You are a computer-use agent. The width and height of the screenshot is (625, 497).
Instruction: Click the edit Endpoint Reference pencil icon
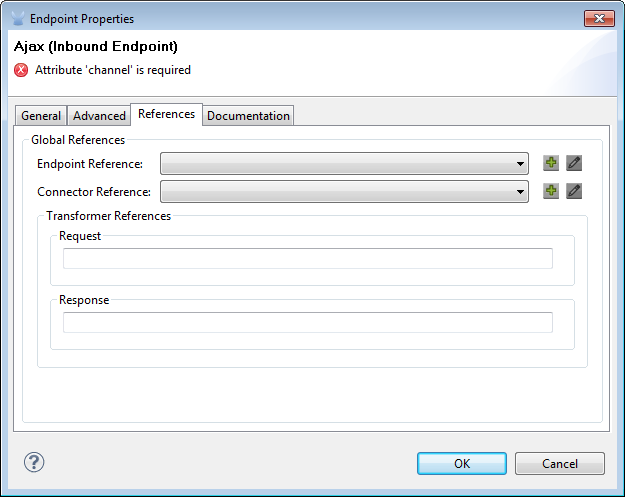pos(574,163)
